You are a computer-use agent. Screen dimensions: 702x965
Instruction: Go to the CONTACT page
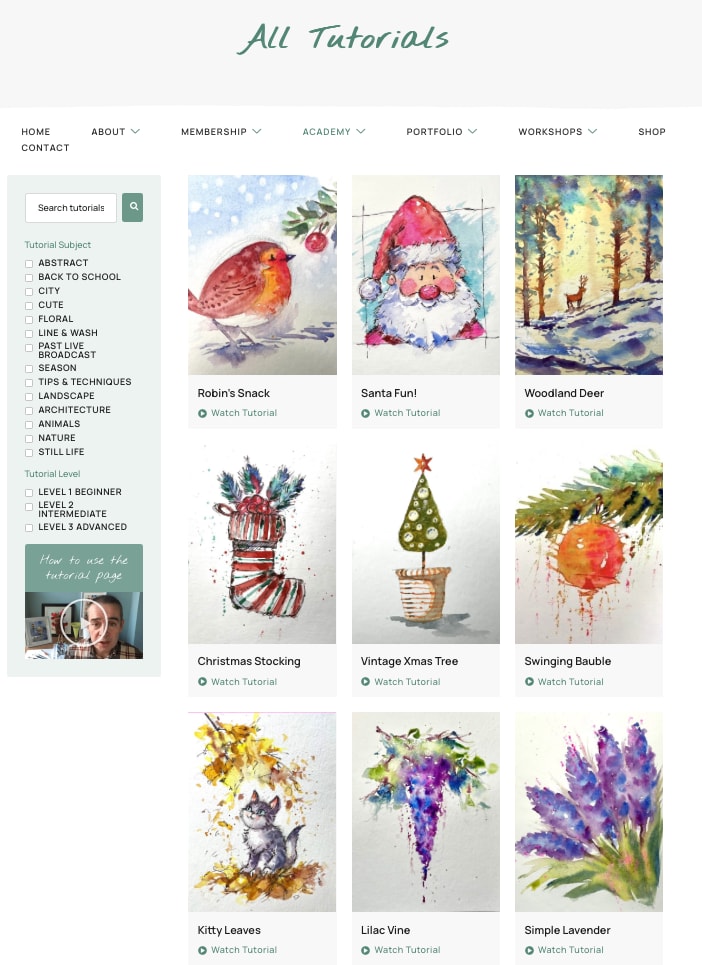coord(46,148)
